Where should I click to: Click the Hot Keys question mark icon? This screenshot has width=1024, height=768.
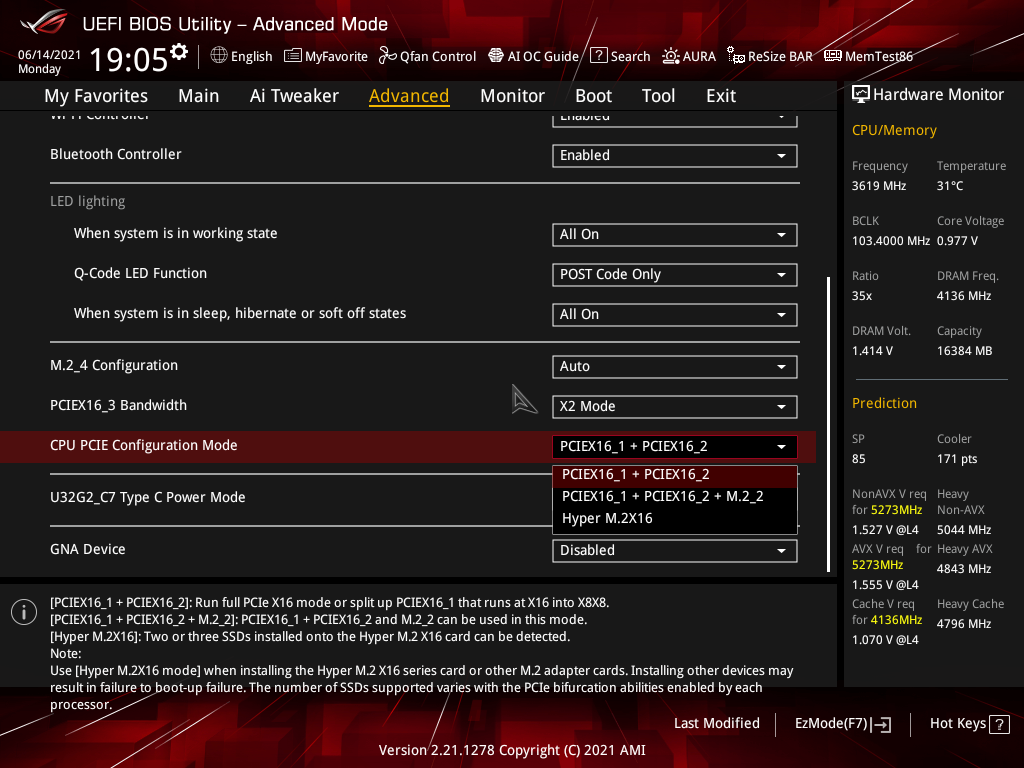coord(999,724)
